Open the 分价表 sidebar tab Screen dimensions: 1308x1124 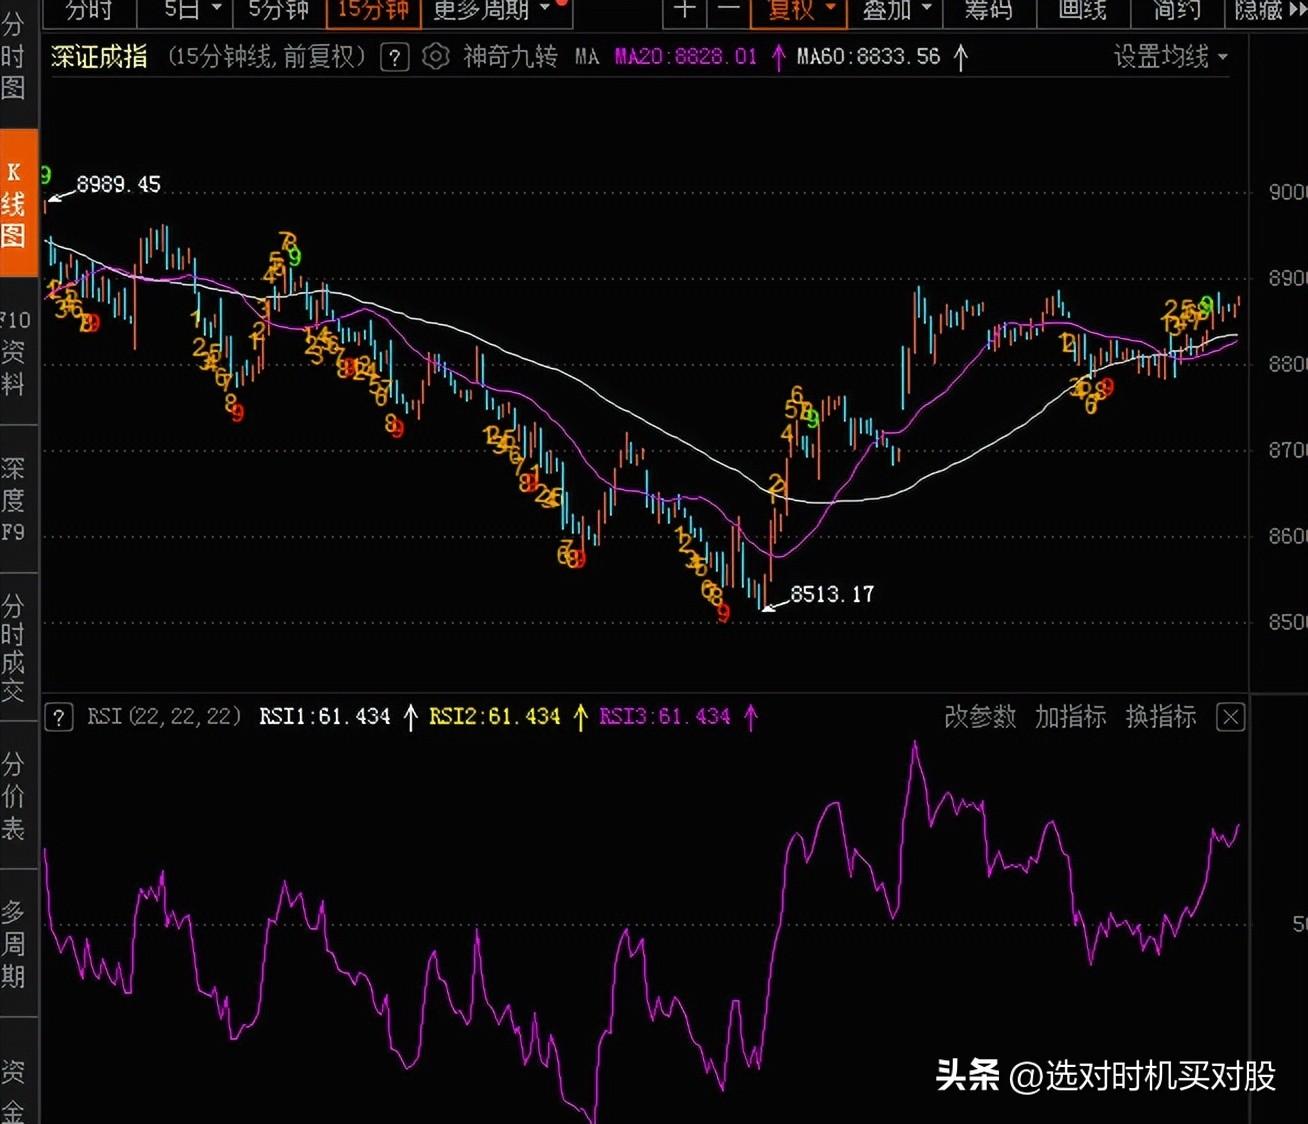coord(13,796)
